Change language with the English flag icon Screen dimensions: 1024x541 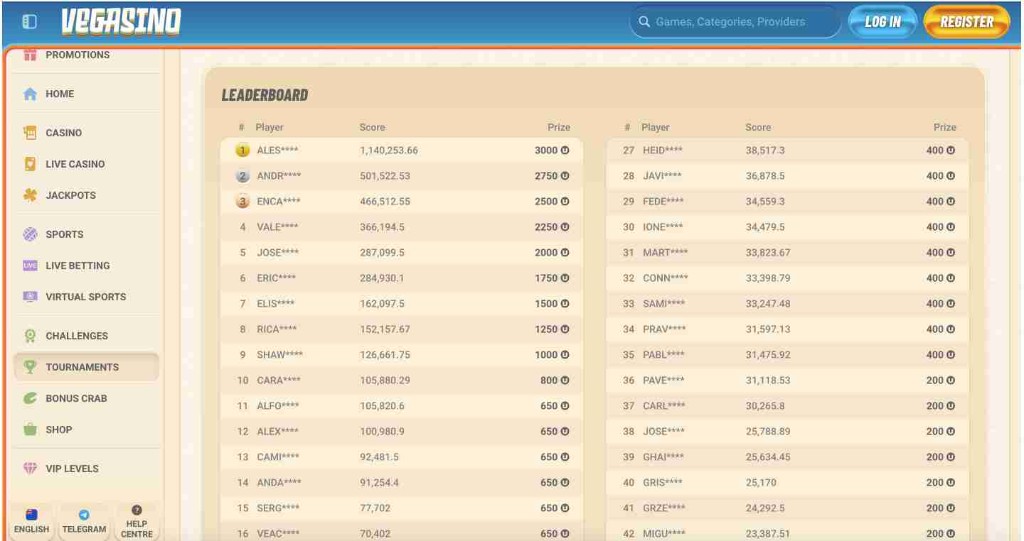click(31, 515)
